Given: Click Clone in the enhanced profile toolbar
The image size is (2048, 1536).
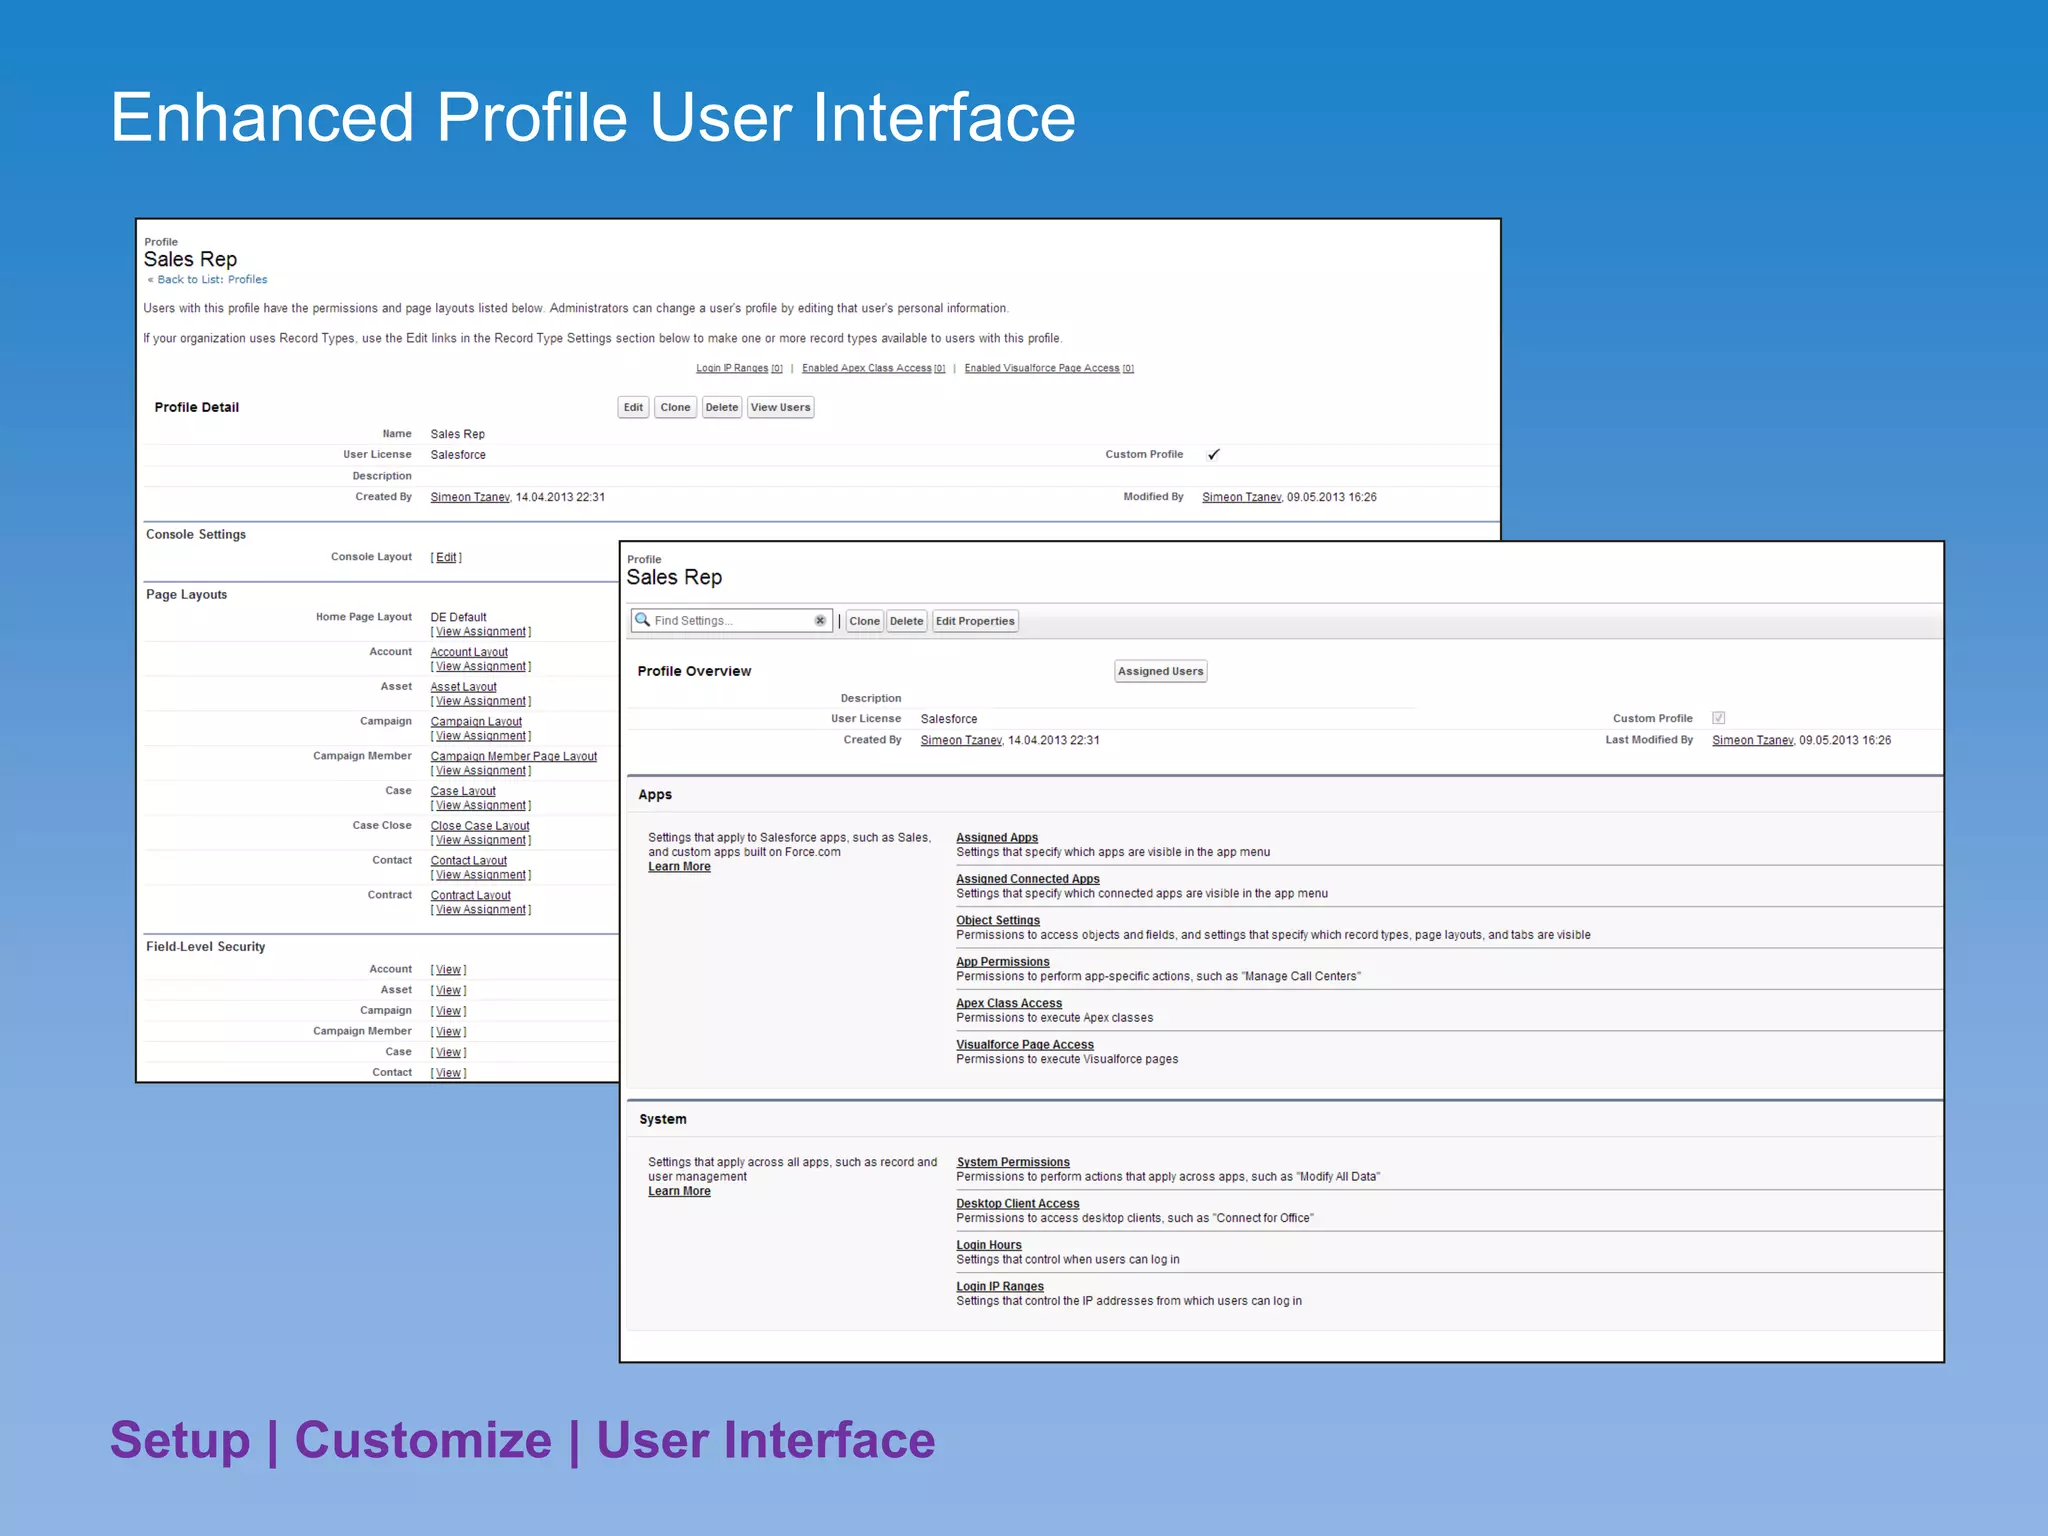Looking at the screenshot, I should pos(864,621).
